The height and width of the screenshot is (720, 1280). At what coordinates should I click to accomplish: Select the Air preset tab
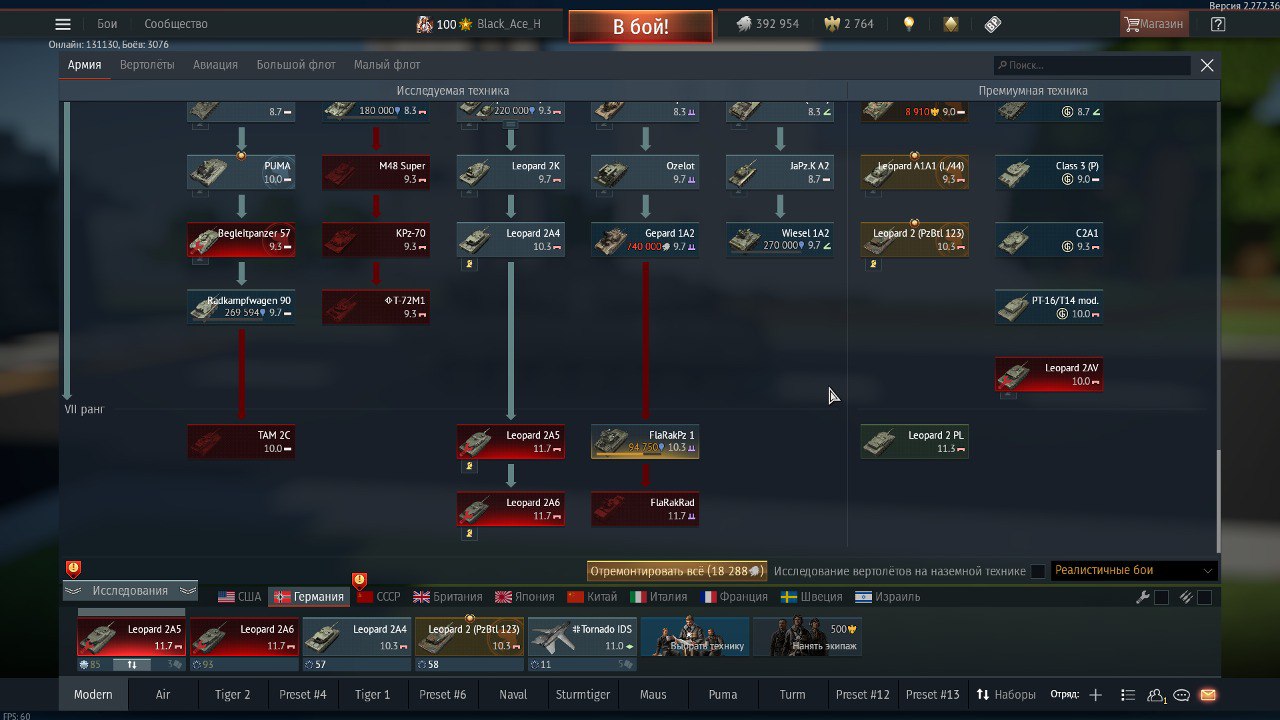[163, 695]
